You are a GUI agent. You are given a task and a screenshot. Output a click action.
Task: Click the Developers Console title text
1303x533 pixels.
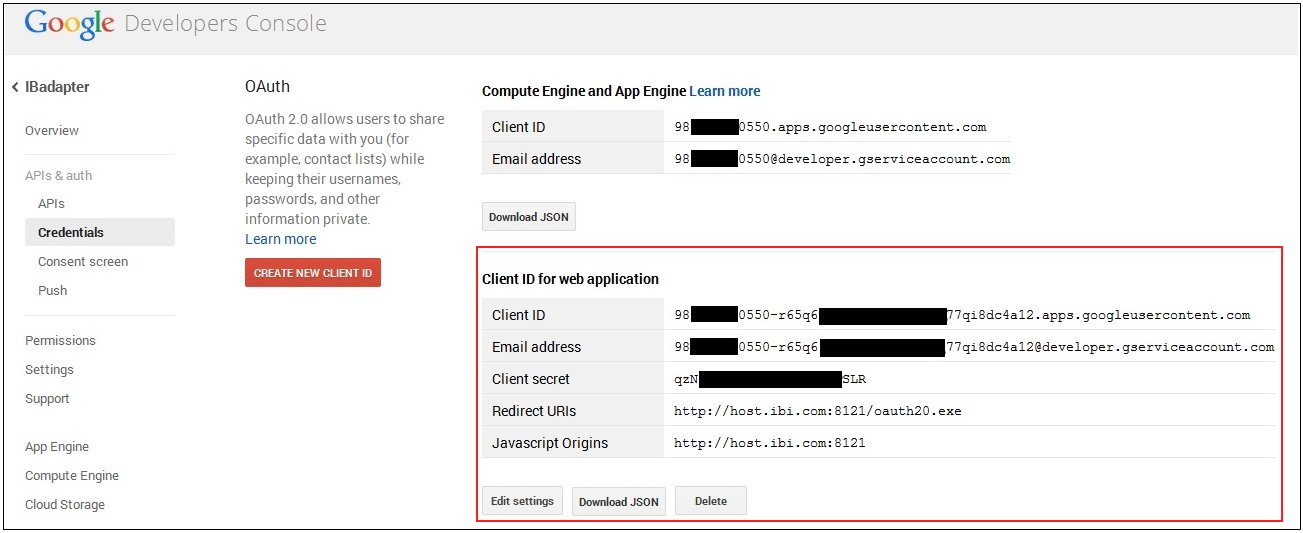click(225, 24)
